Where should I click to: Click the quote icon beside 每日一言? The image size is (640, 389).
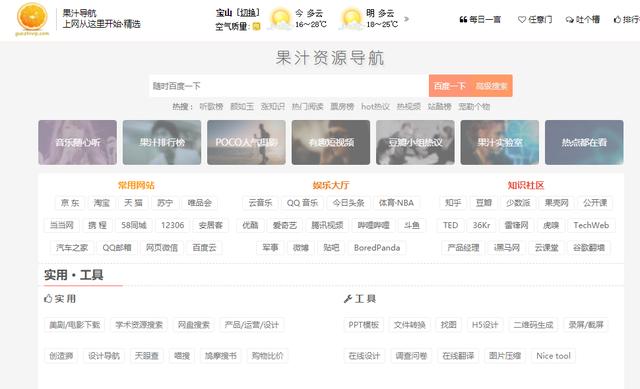pyautogui.click(x=463, y=19)
